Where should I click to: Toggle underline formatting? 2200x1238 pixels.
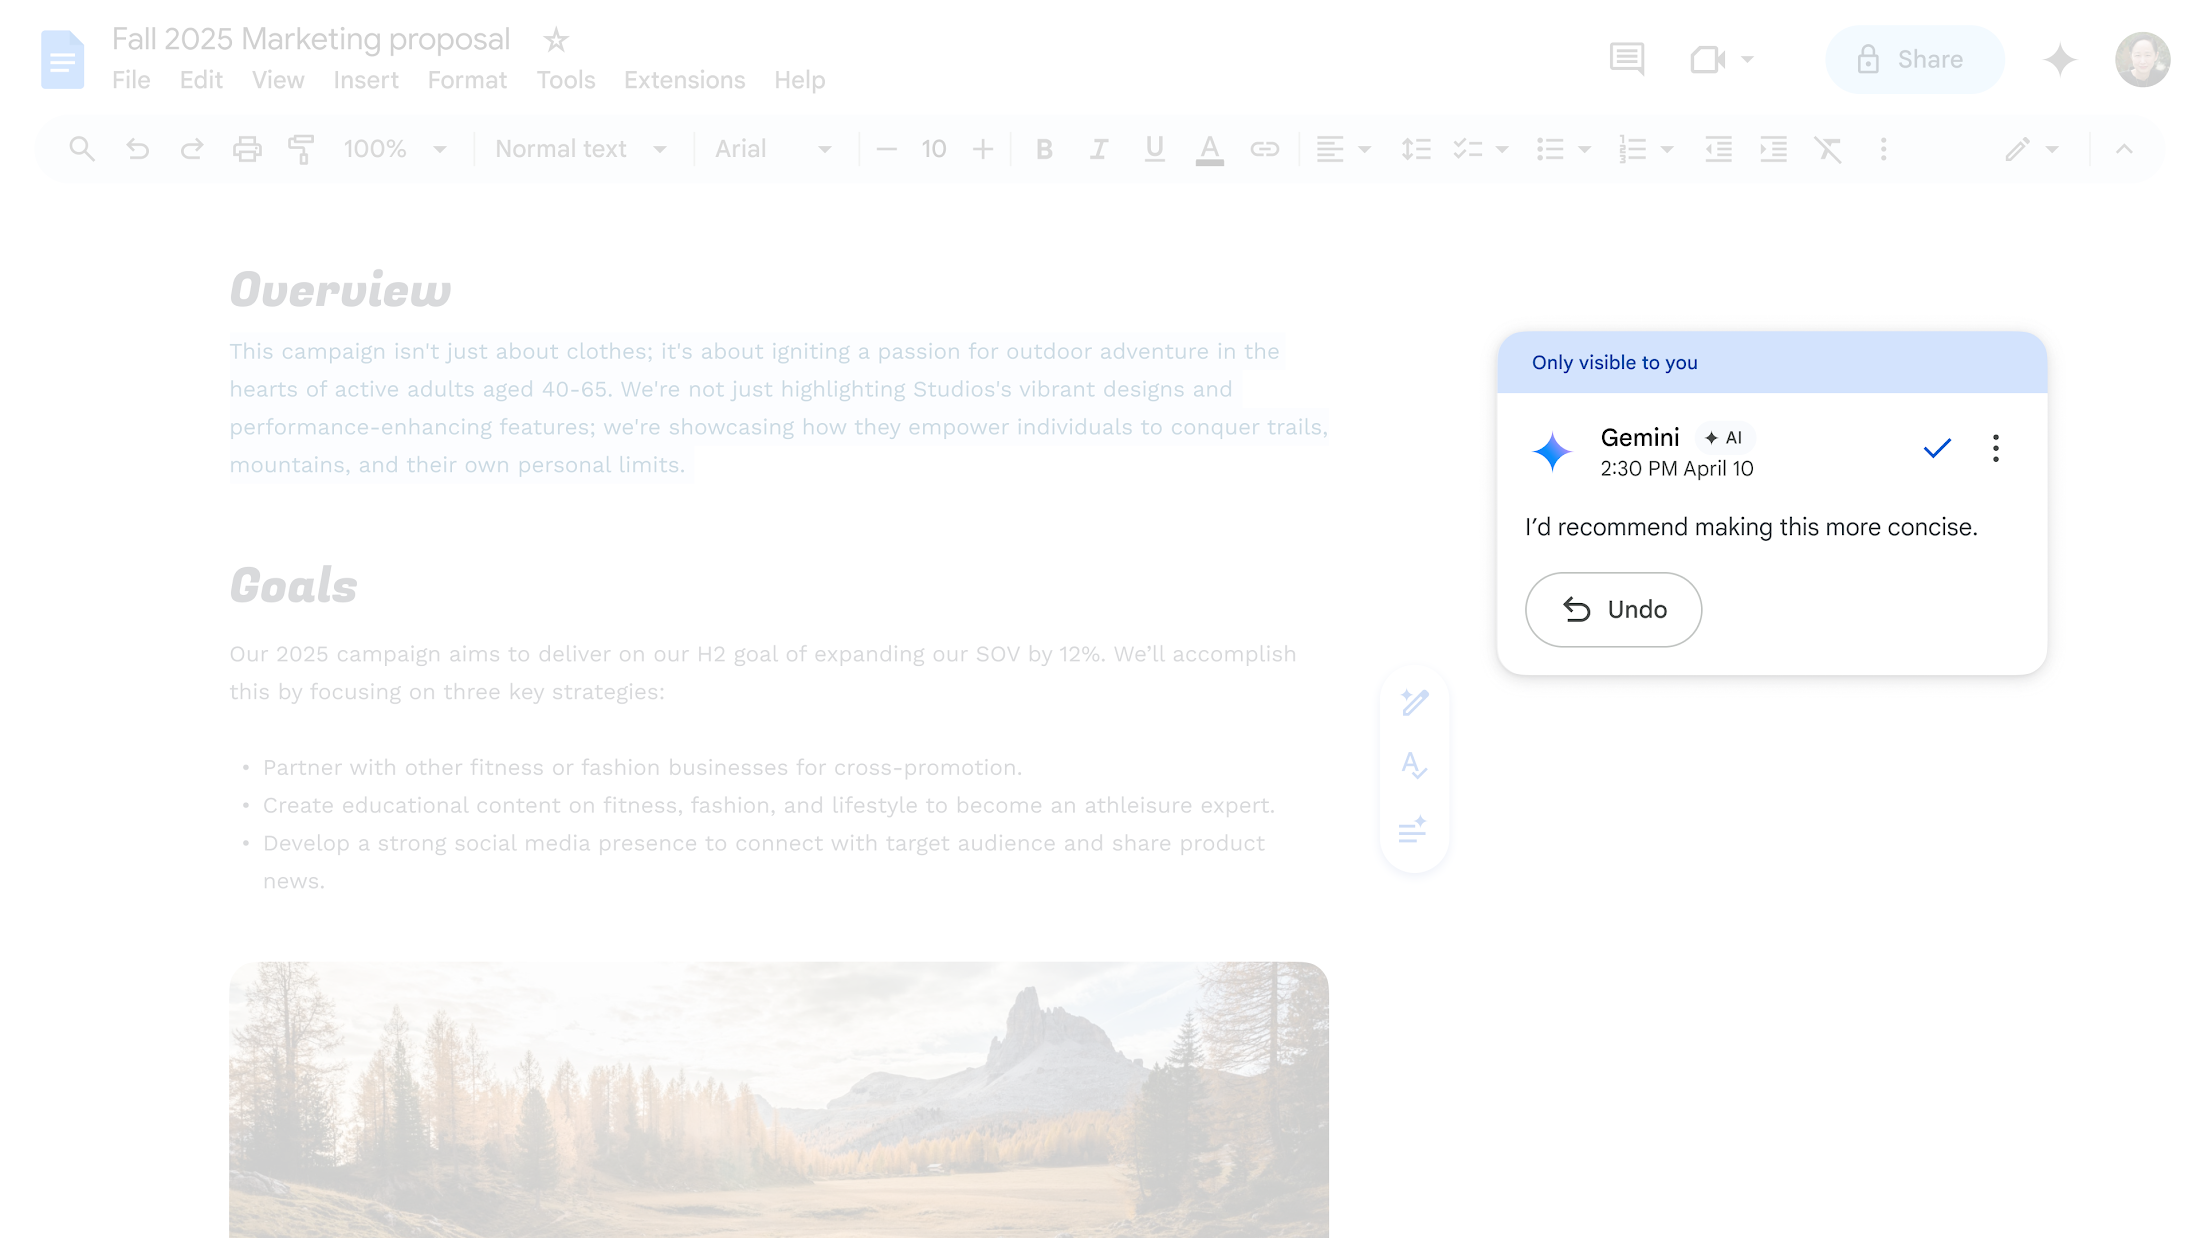1154,150
